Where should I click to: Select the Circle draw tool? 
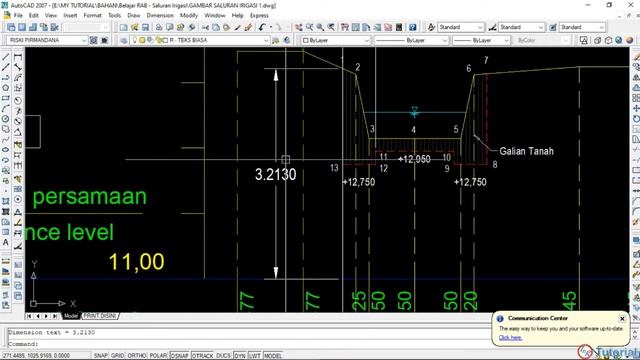click(6, 119)
